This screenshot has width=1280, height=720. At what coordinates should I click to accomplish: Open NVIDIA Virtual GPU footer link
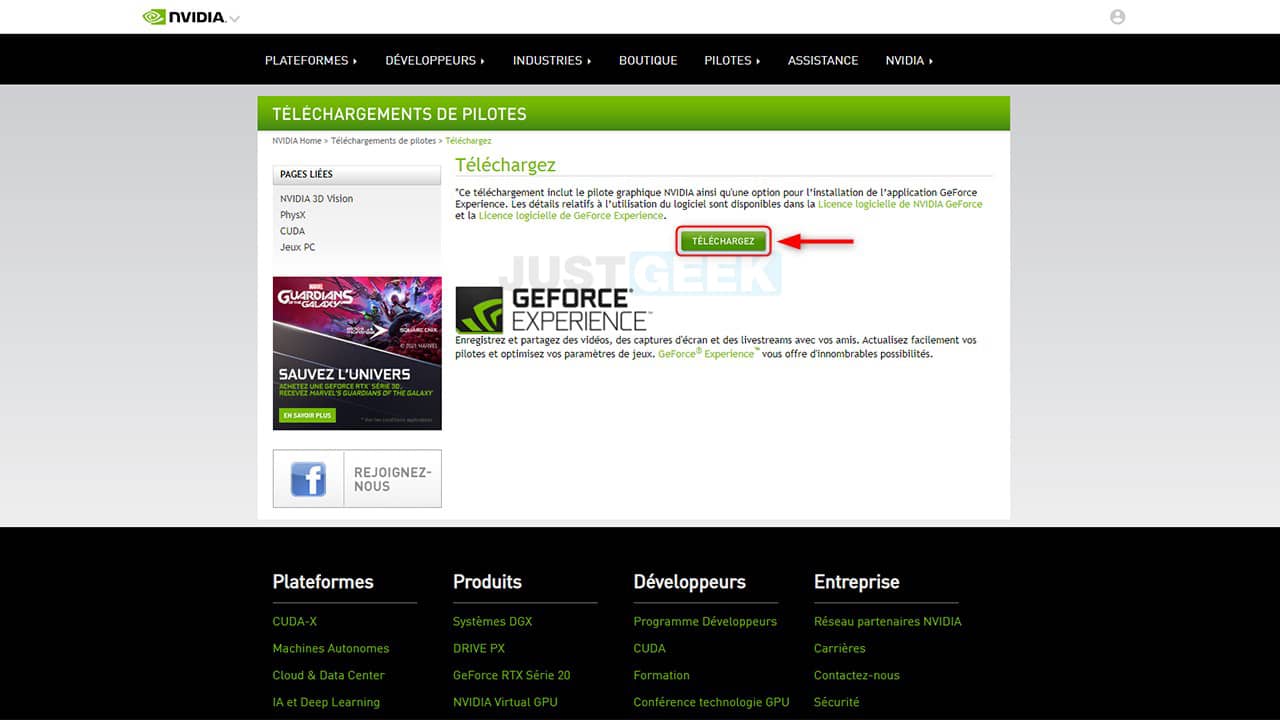[505, 702]
